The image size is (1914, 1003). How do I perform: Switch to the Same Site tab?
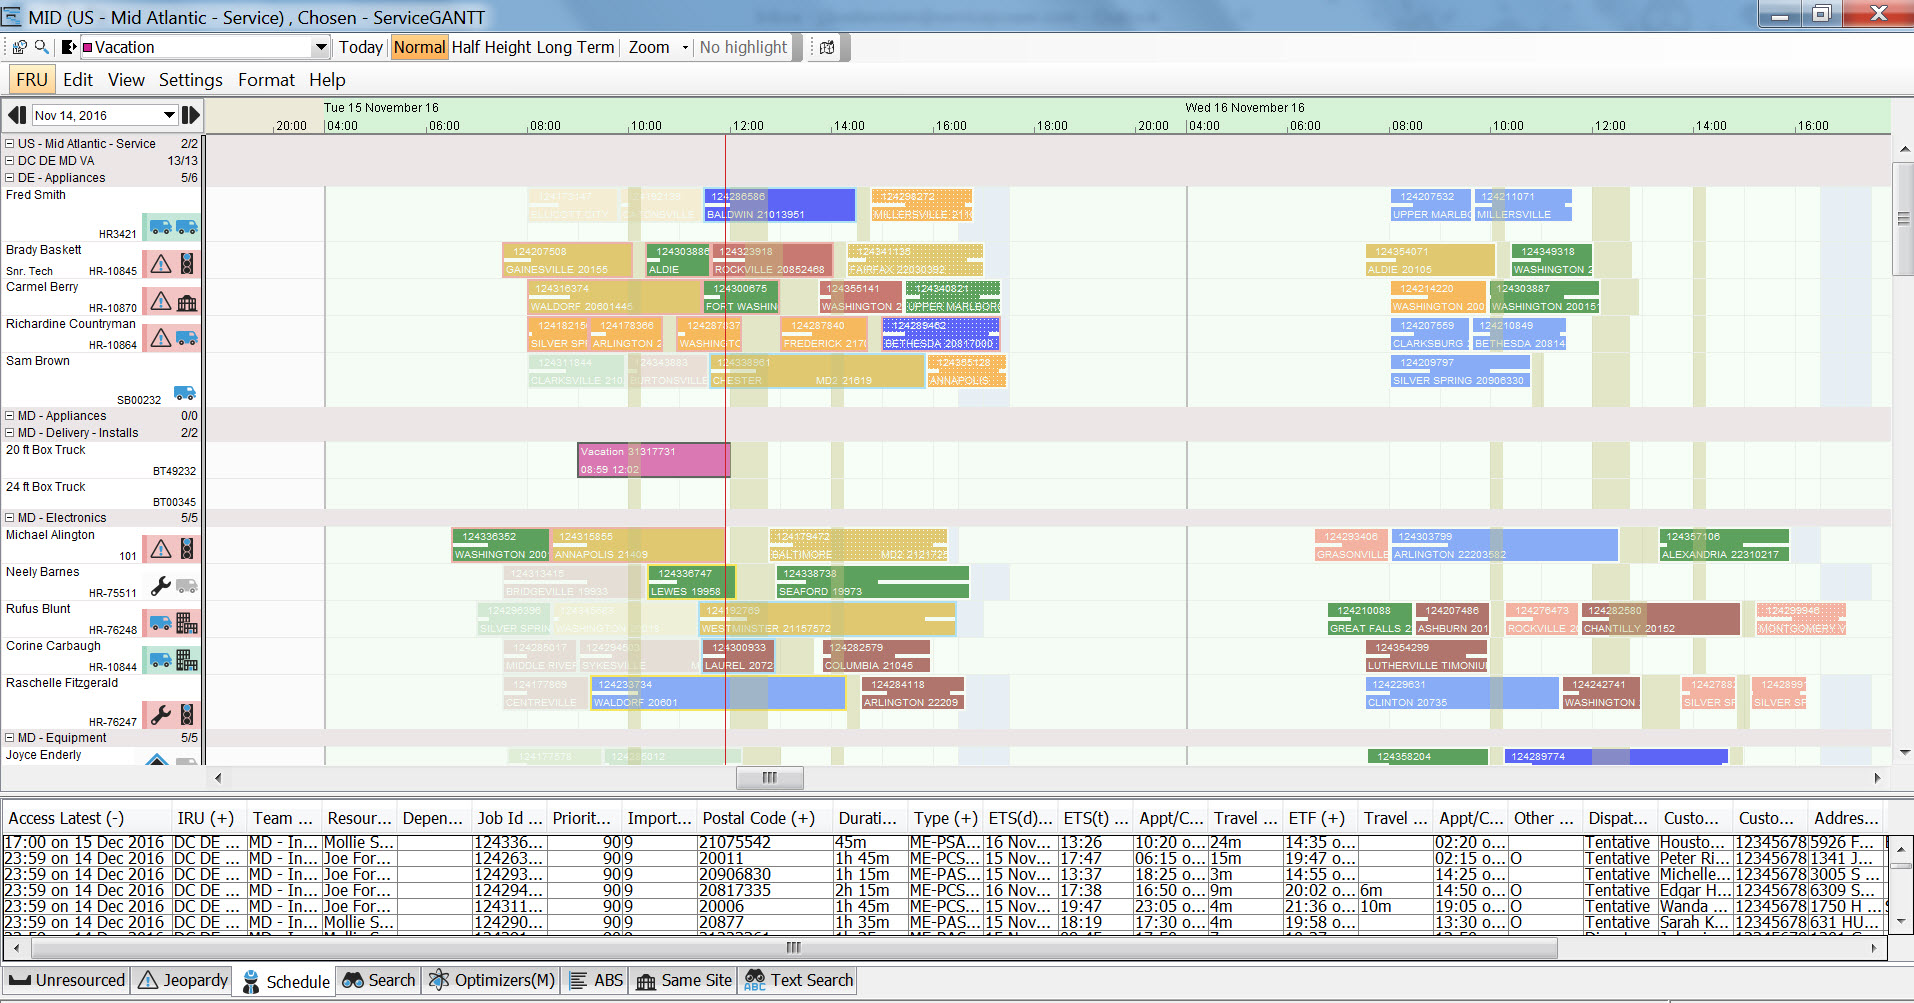(684, 980)
